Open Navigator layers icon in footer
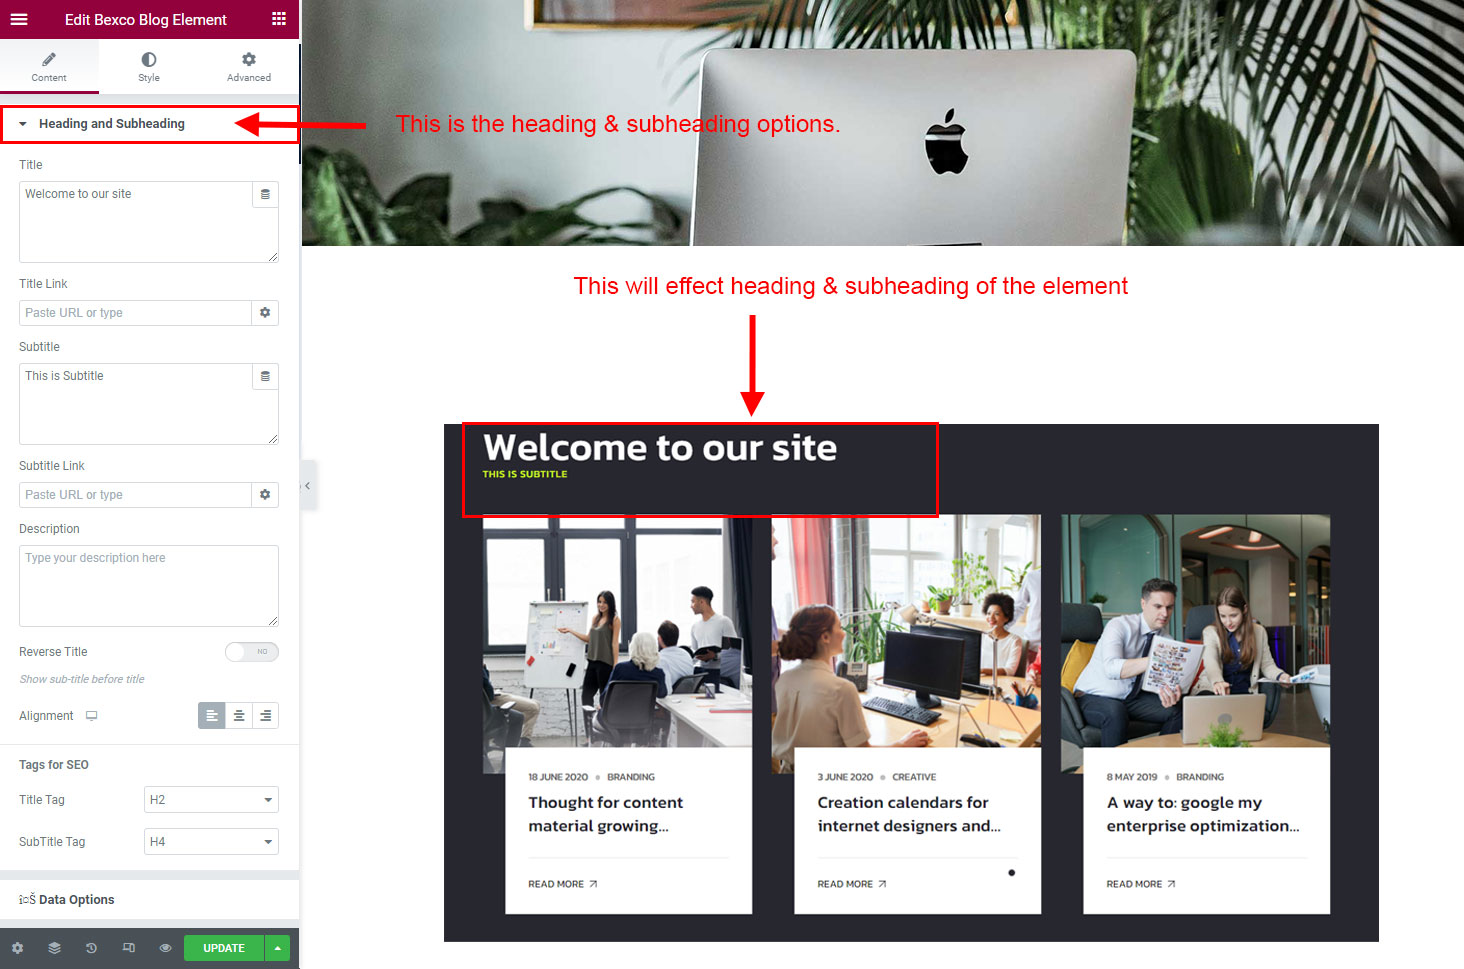This screenshot has height=969, width=1464. [54, 948]
